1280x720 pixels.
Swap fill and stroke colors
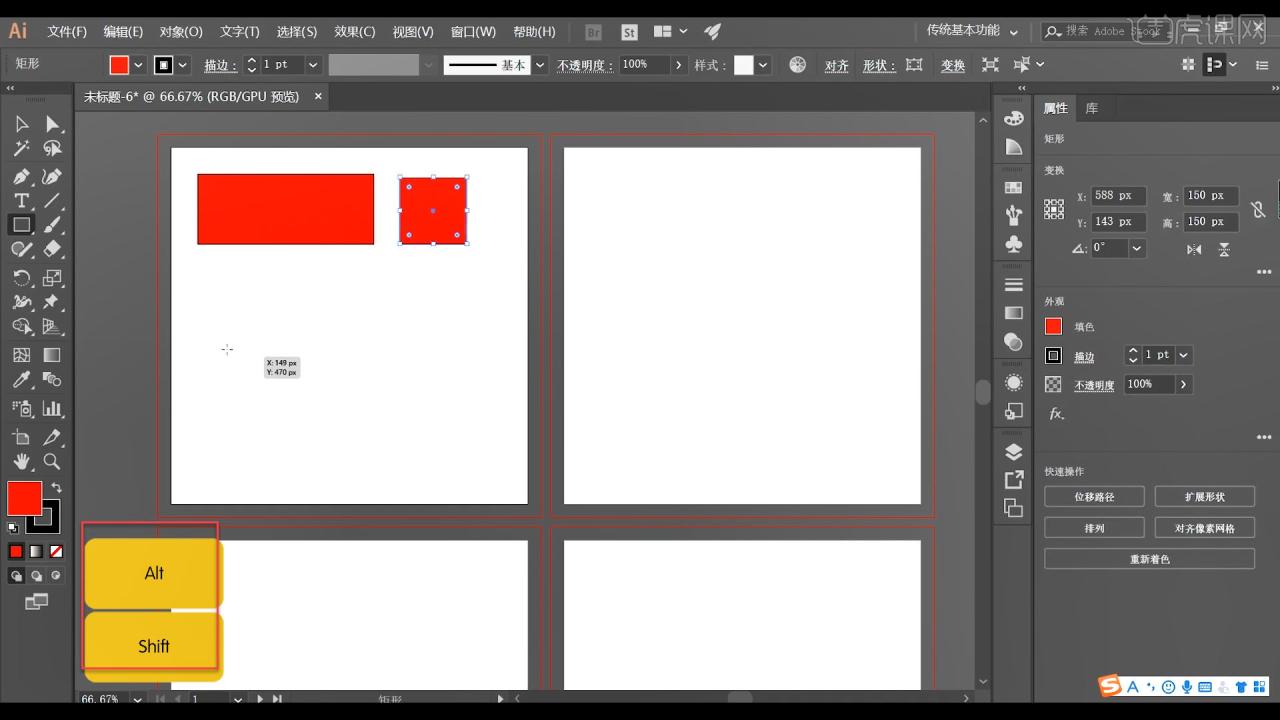pos(57,488)
